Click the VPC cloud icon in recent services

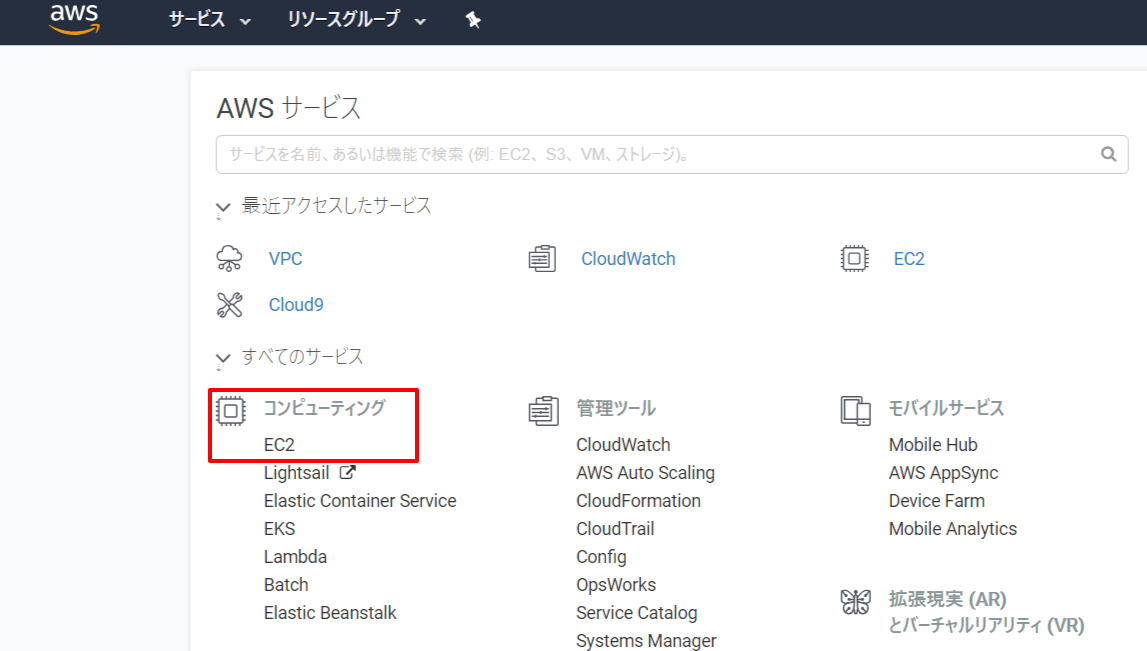coord(230,259)
